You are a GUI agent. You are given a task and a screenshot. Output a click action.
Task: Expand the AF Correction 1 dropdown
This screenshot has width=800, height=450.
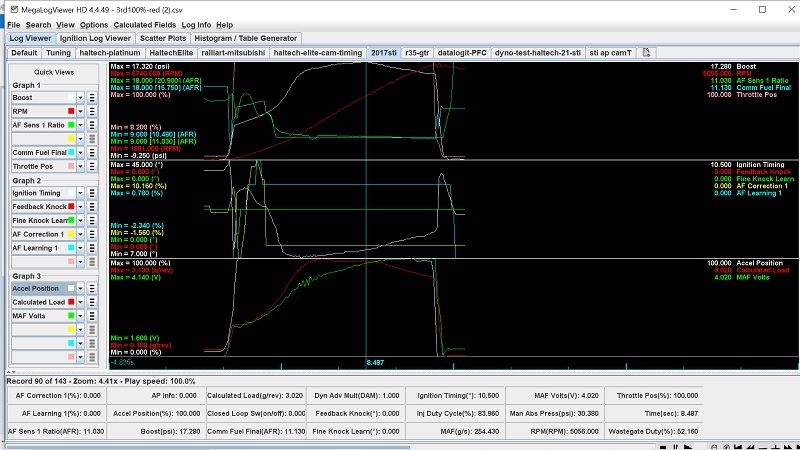80,234
